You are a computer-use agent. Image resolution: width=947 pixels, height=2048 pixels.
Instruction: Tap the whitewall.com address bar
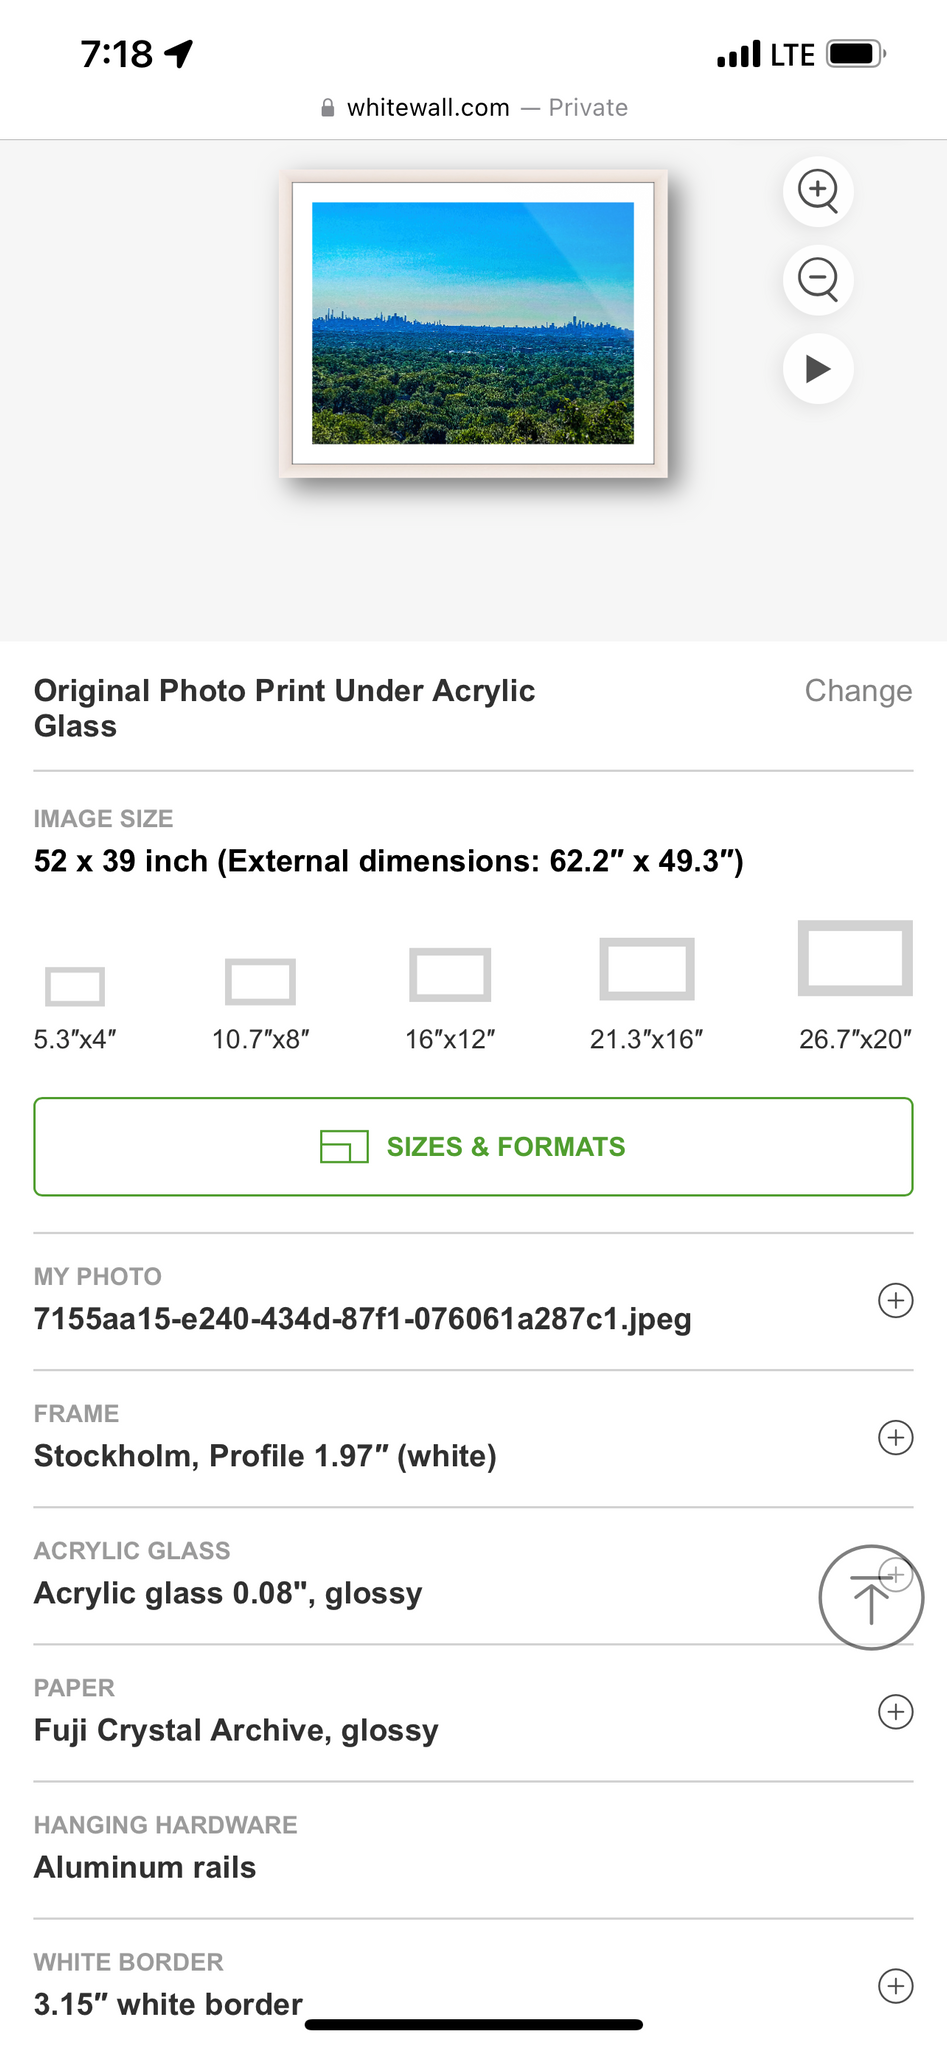(x=473, y=108)
